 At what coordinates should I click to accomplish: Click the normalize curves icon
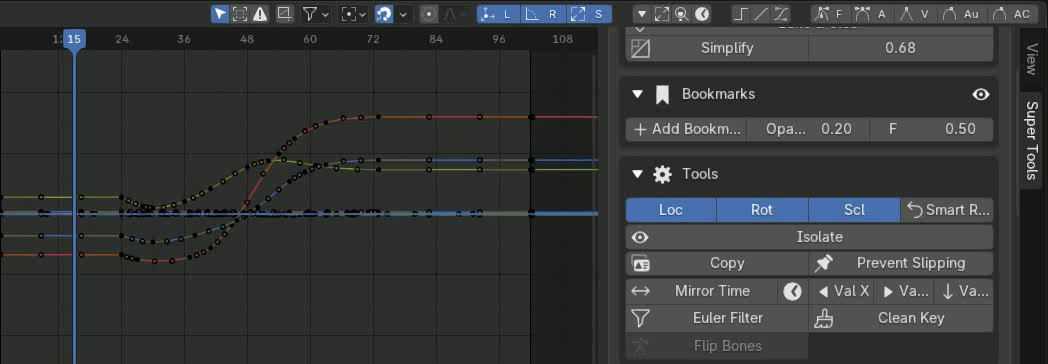click(x=285, y=13)
